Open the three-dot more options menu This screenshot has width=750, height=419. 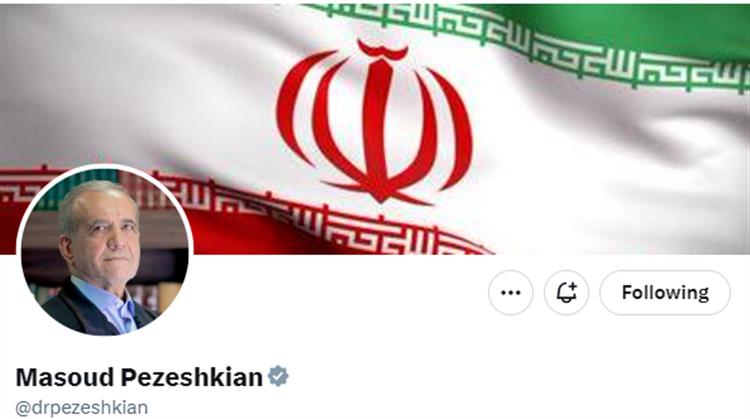point(510,292)
